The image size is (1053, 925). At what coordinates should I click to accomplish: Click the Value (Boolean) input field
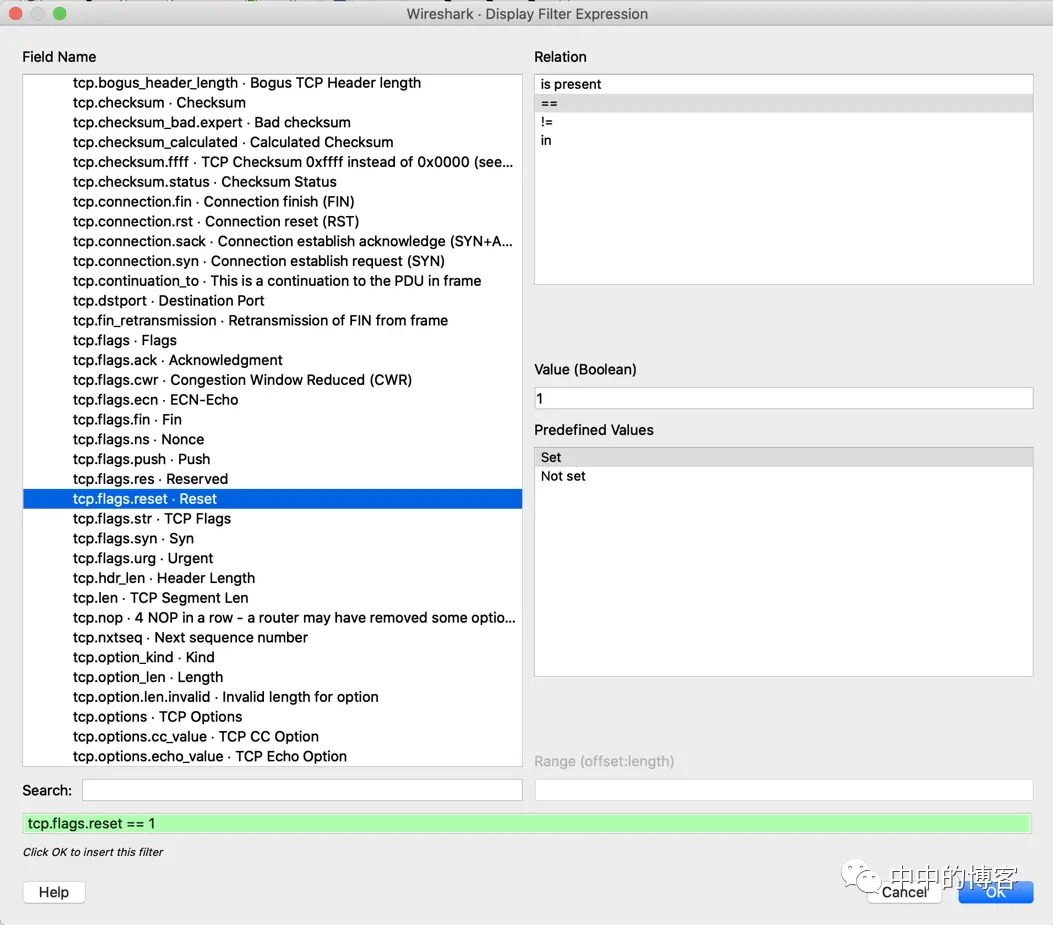point(784,398)
